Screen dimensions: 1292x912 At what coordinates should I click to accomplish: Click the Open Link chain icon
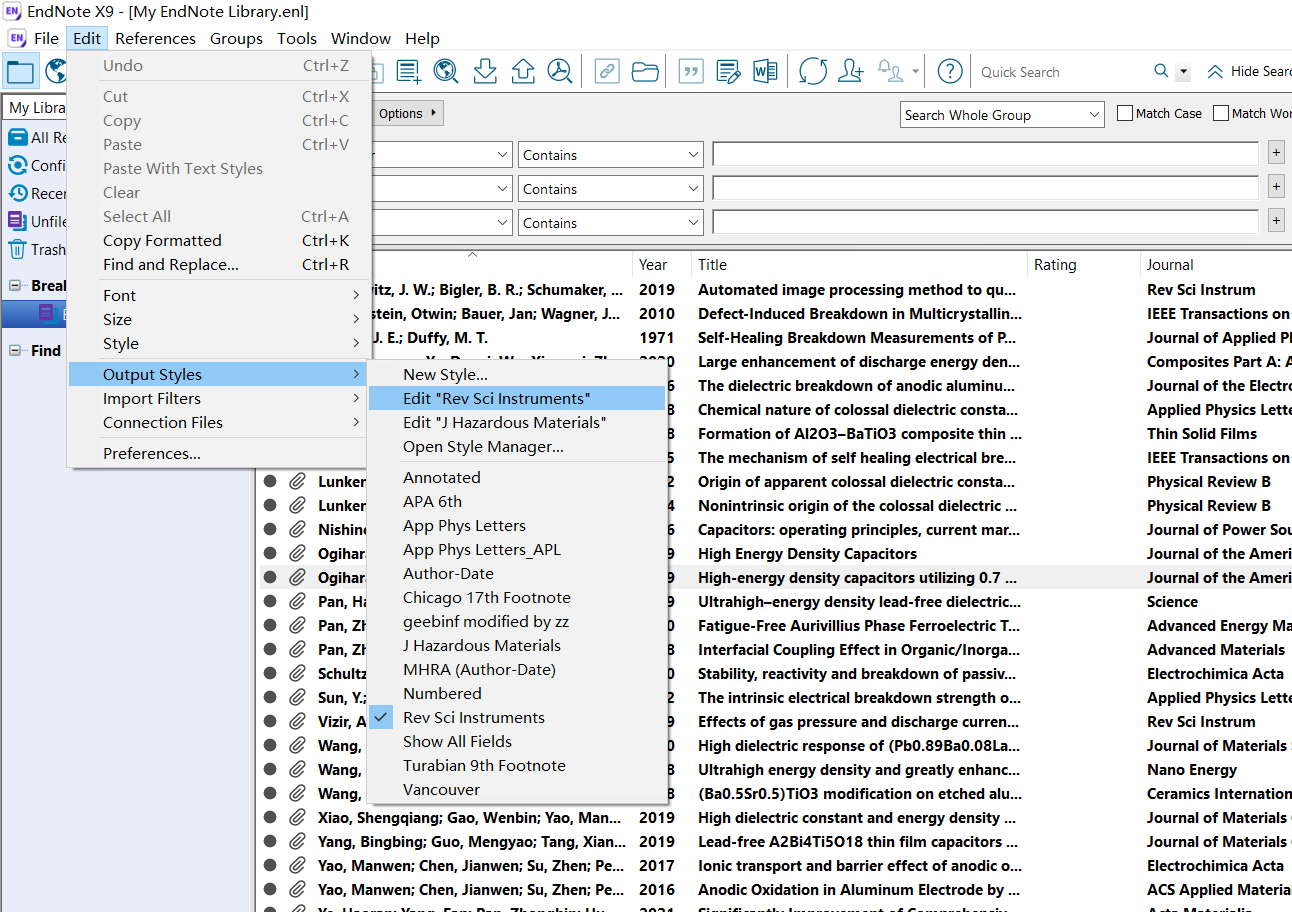click(607, 71)
